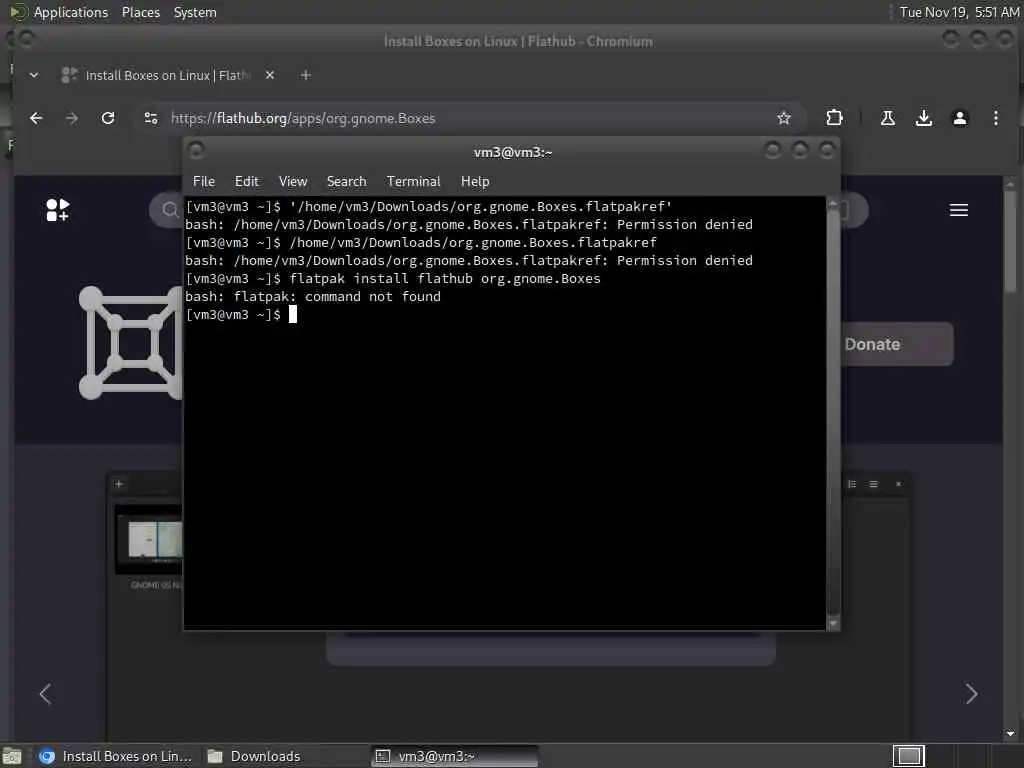
Task: Click the Donate button on Flathub
Action: [895, 344]
